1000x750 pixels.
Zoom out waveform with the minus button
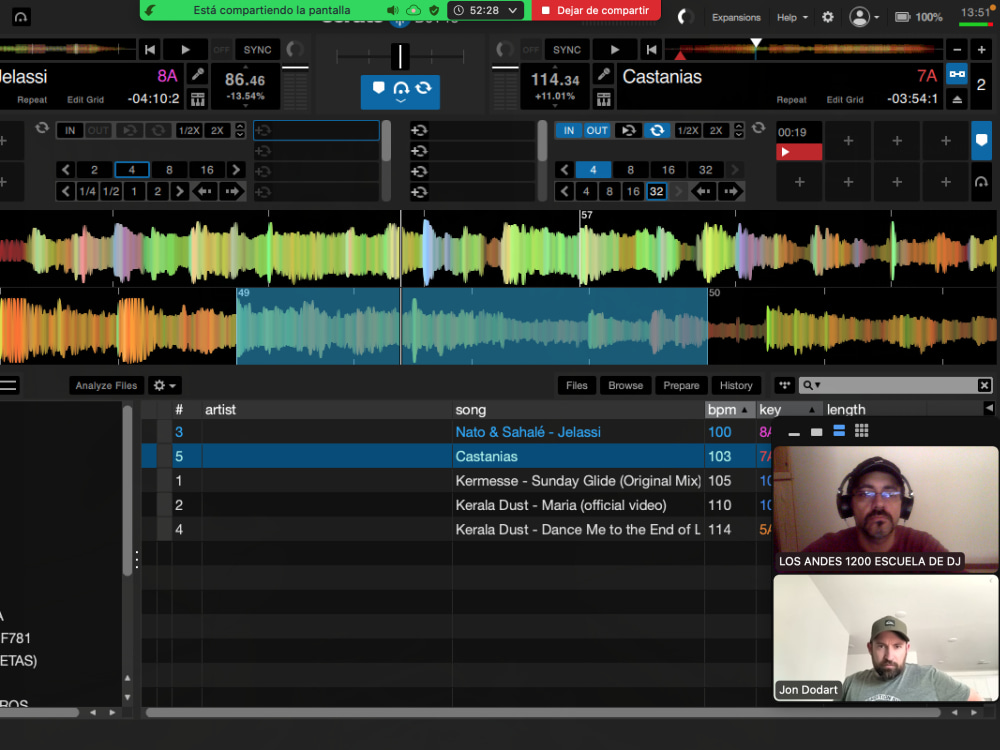(x=957, y=50)
